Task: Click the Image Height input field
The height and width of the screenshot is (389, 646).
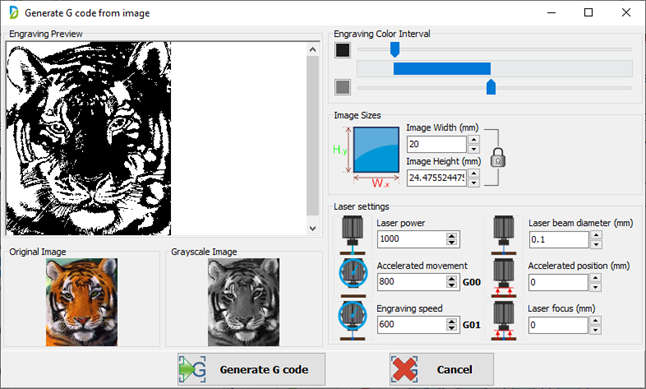Action: pyautogui.click(x=437, y=178)
